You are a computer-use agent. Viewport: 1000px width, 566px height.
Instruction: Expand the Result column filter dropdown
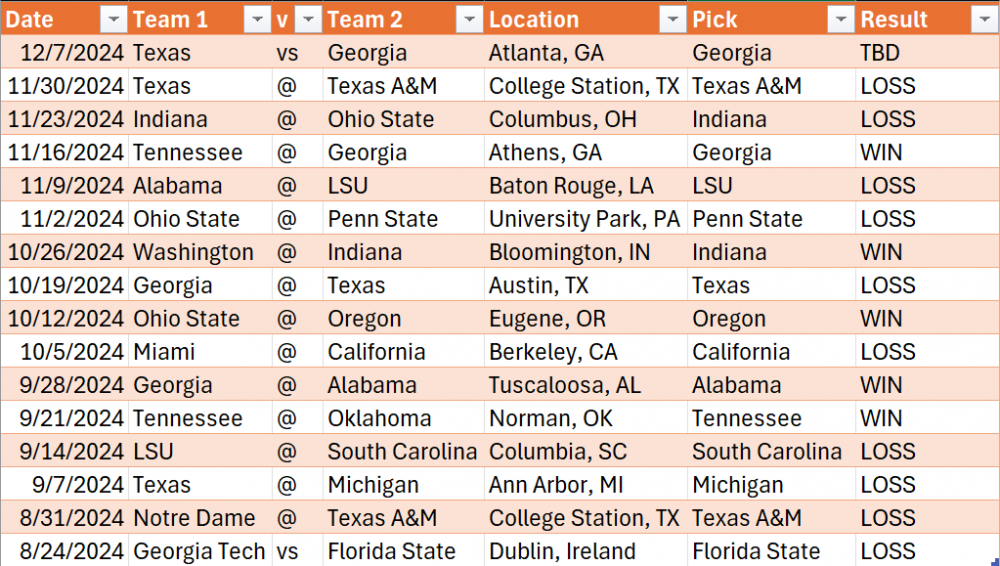click(982, 20)
